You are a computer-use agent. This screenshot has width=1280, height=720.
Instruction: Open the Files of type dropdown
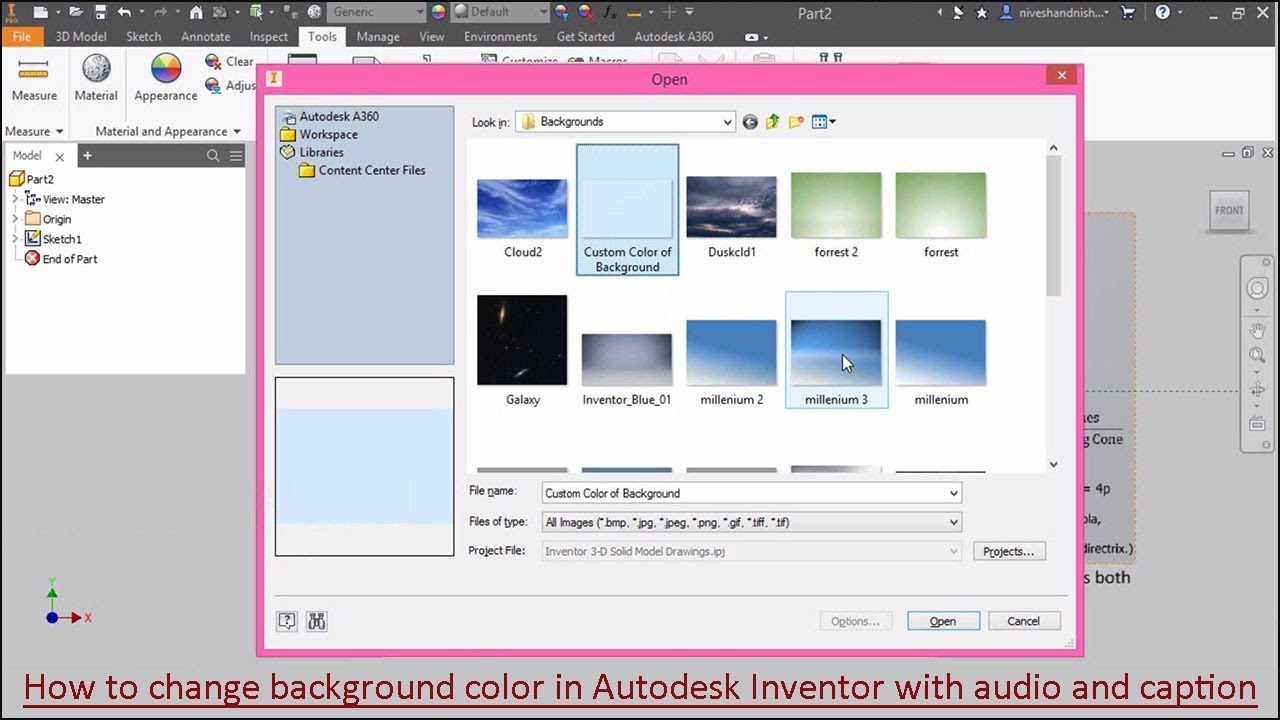752,522
